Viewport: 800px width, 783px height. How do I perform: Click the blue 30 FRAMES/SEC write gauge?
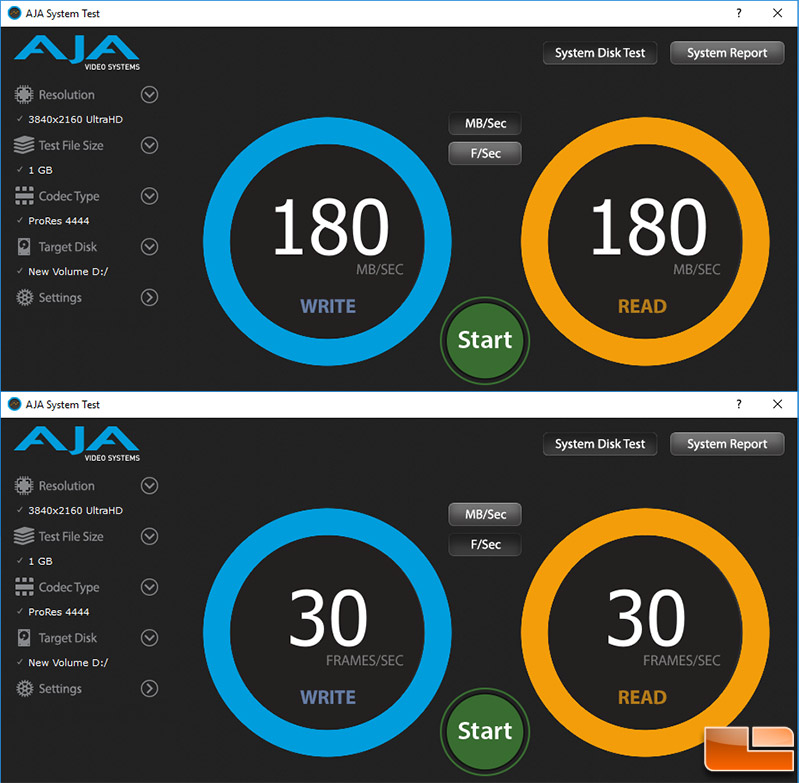pos(328,633)
